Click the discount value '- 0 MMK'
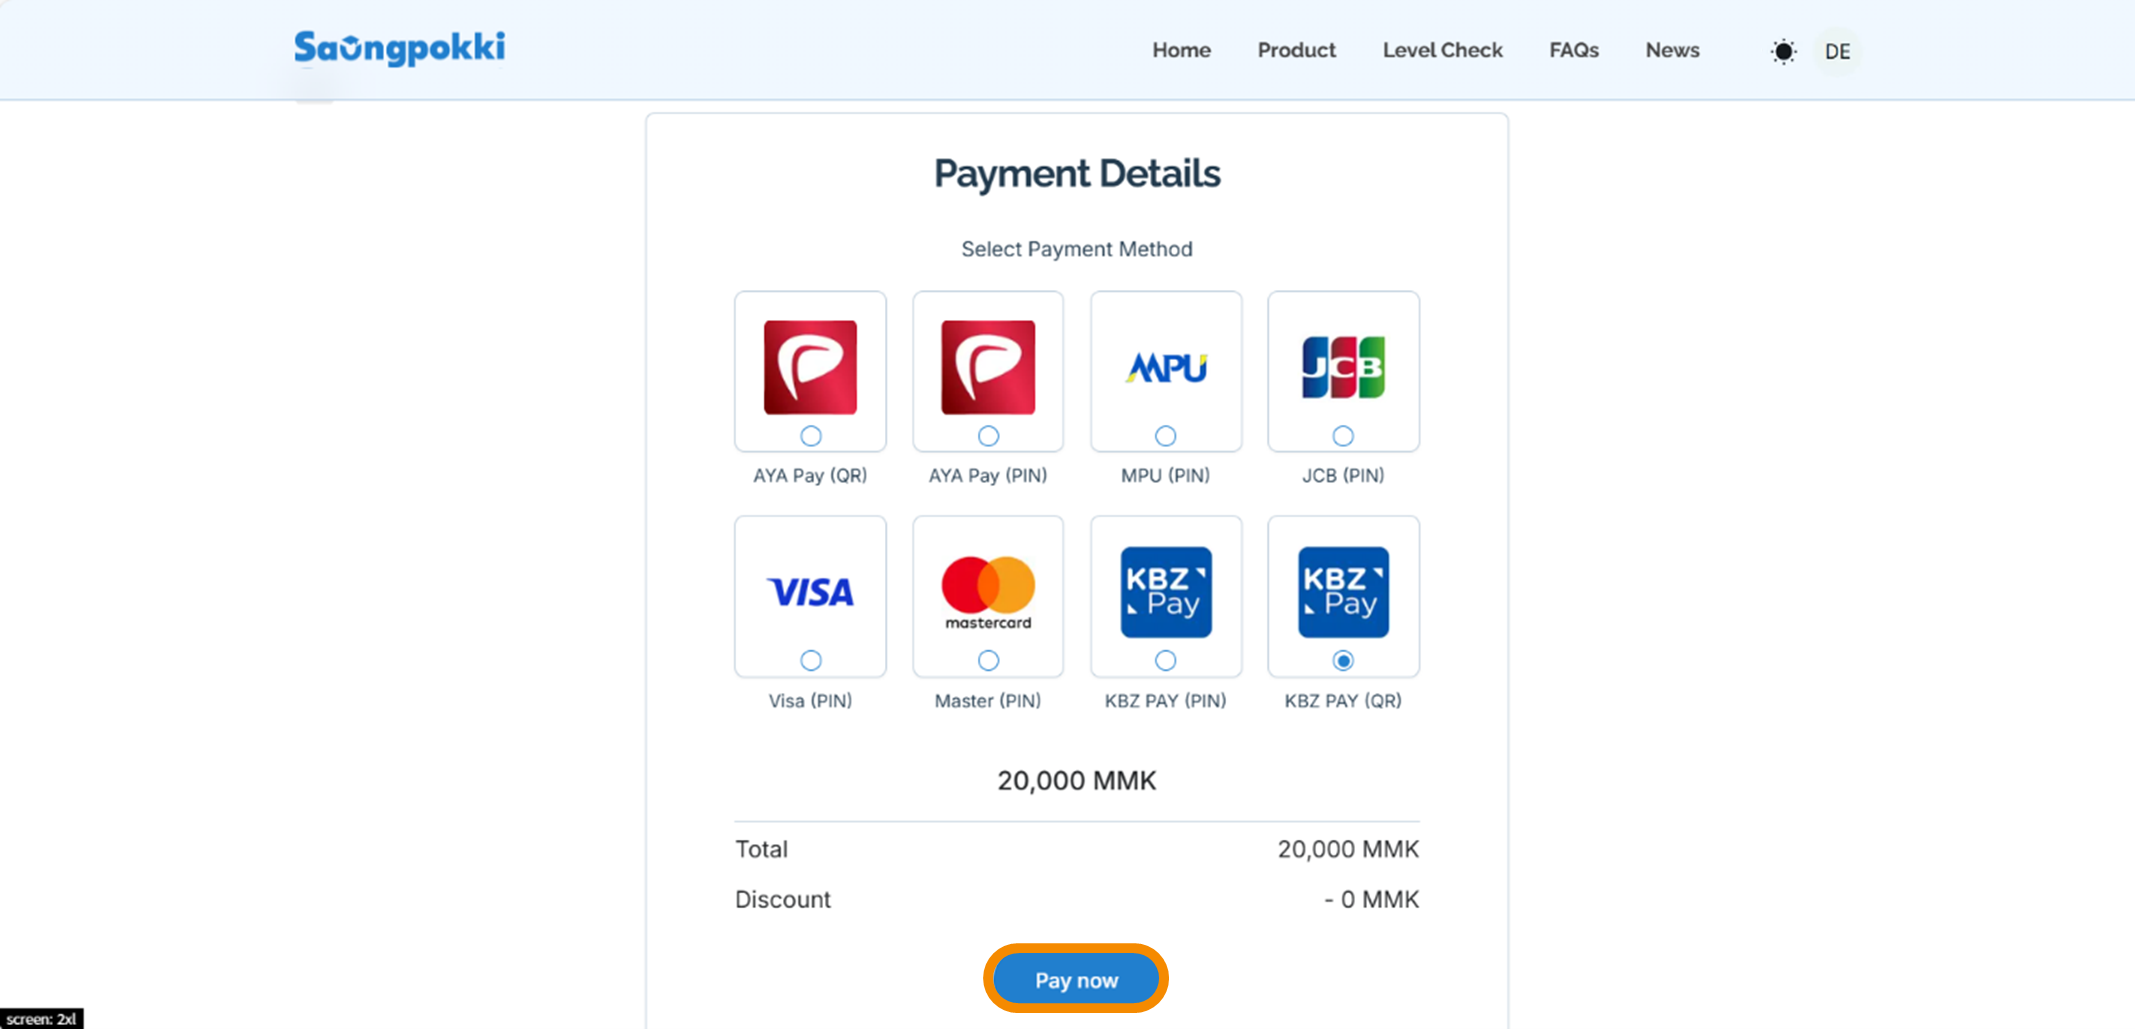This screenshot has height=1029, width=2135. [1371, 900]
